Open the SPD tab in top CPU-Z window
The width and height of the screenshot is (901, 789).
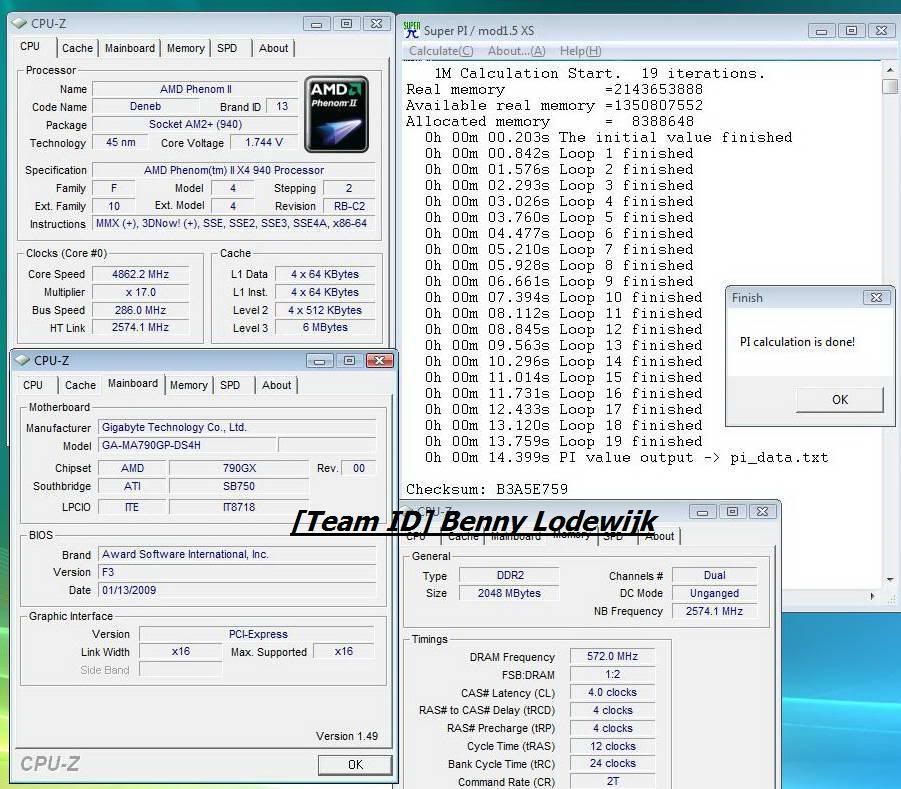[227, 48]
